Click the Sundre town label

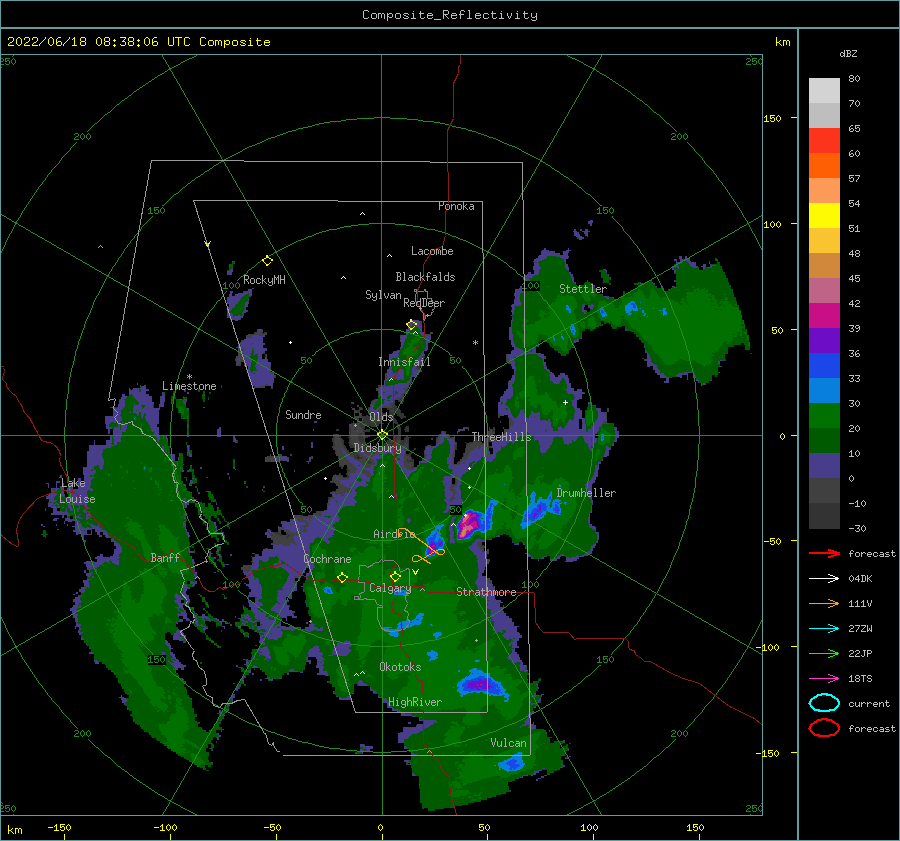[x=303, y=414]
